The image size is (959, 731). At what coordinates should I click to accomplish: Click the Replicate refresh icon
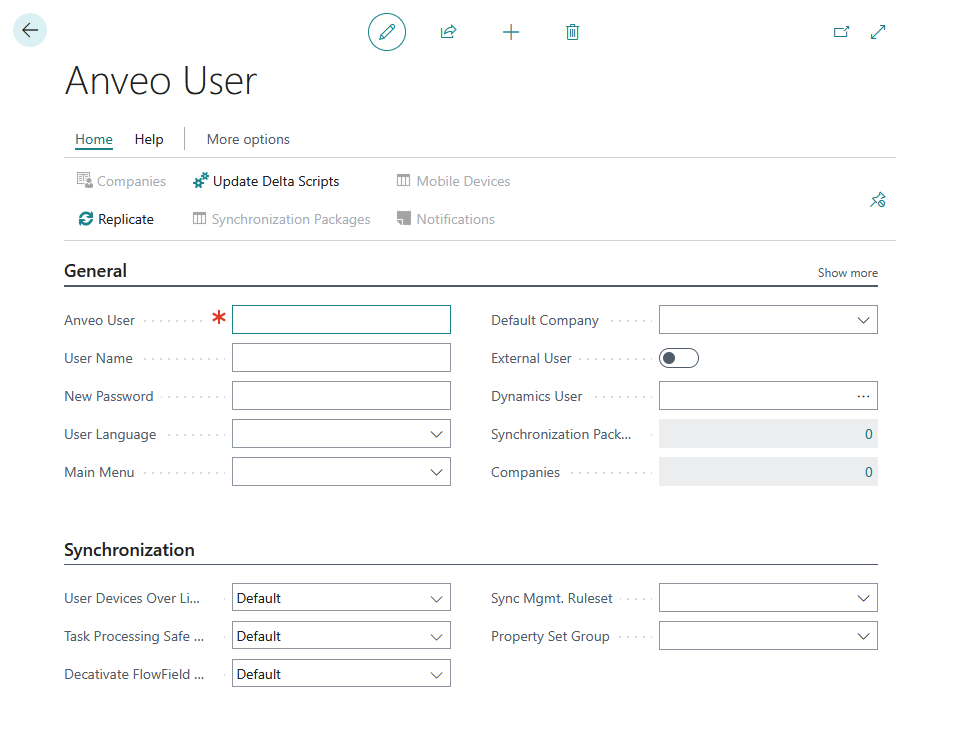[86, 219]
